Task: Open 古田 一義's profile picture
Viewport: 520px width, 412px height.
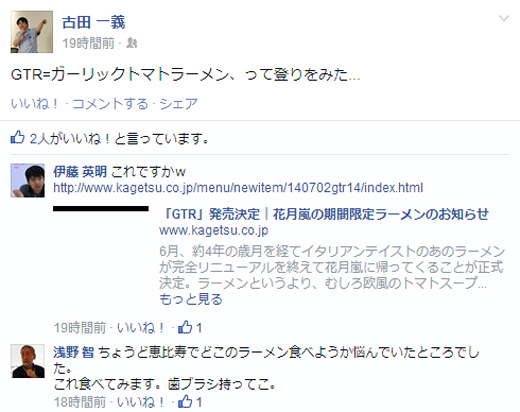Action: coord(32,32)
